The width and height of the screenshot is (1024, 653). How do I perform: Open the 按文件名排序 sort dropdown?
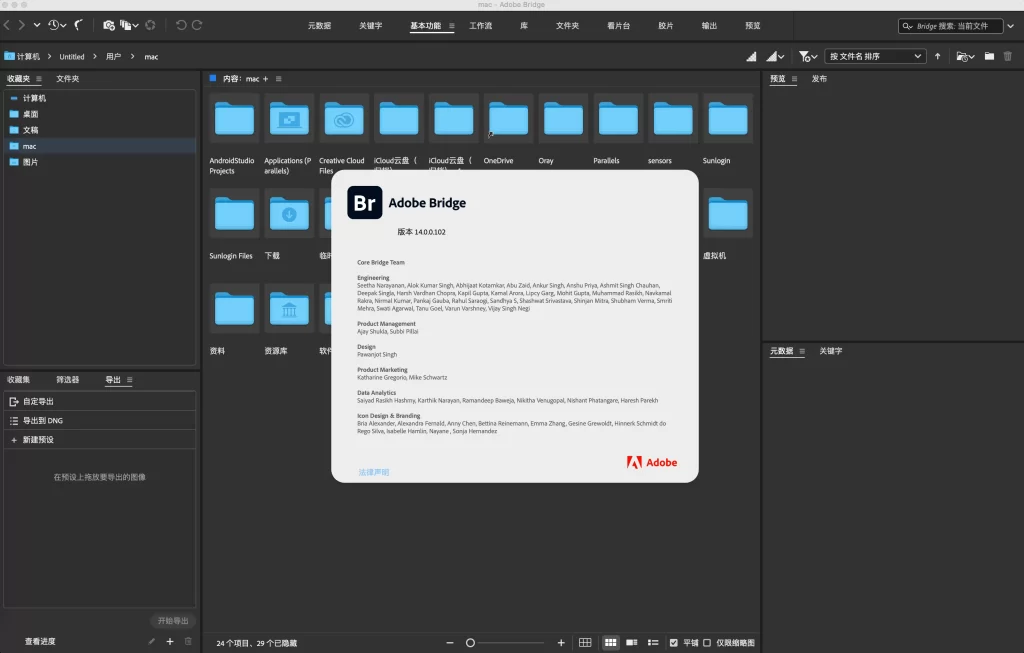[x=875, y=56]
